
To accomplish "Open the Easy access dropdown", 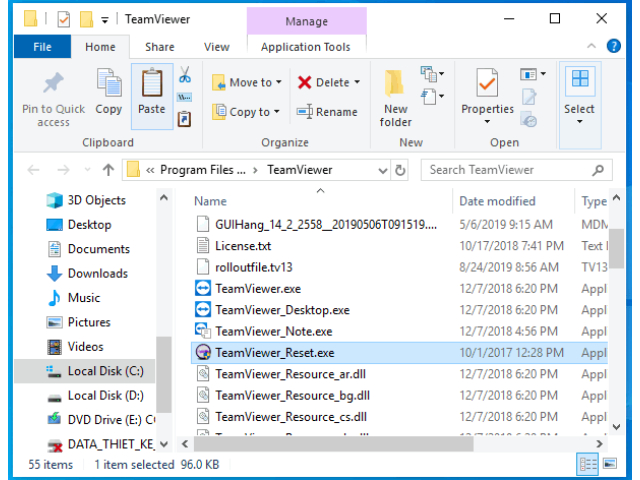I will (432, 97).
